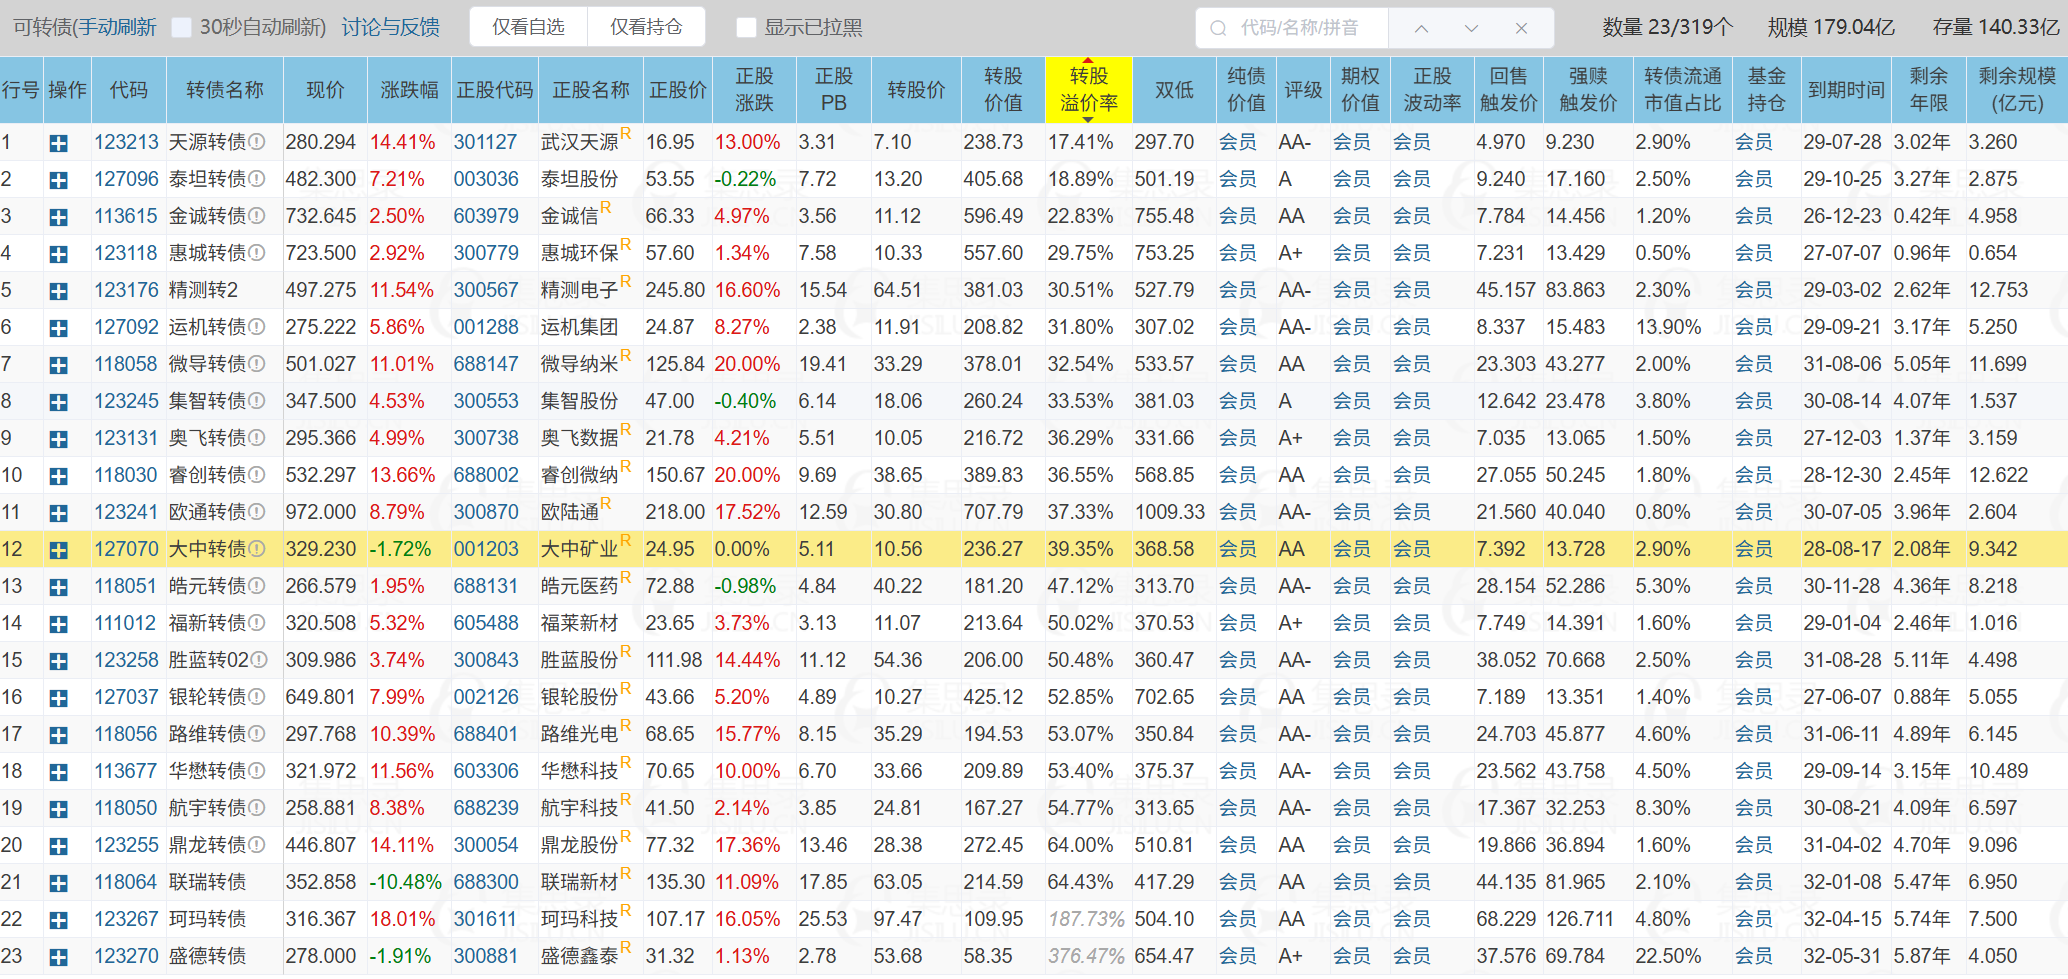Click plus icon for 泰坦转债 row

point(59,181)
